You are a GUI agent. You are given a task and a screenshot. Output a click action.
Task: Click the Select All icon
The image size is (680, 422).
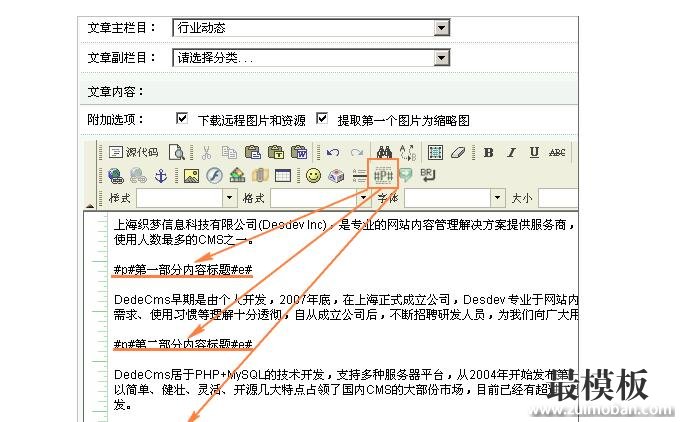pyautogui.click(x=435, y=152)
